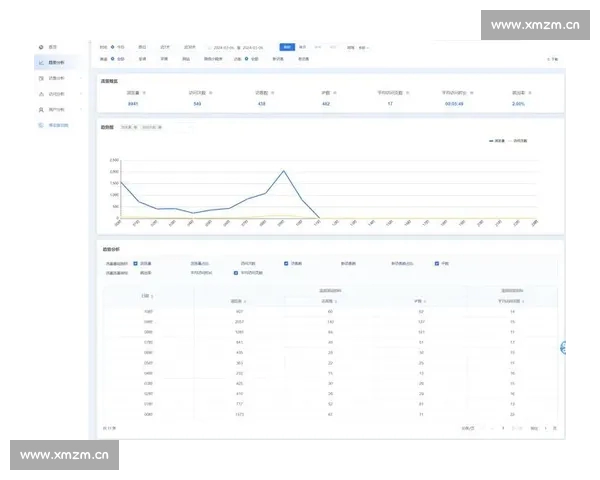This screenshot has height=480, width=600.
Task: Select the 昨日 time filter option
Action: [142, 47]
